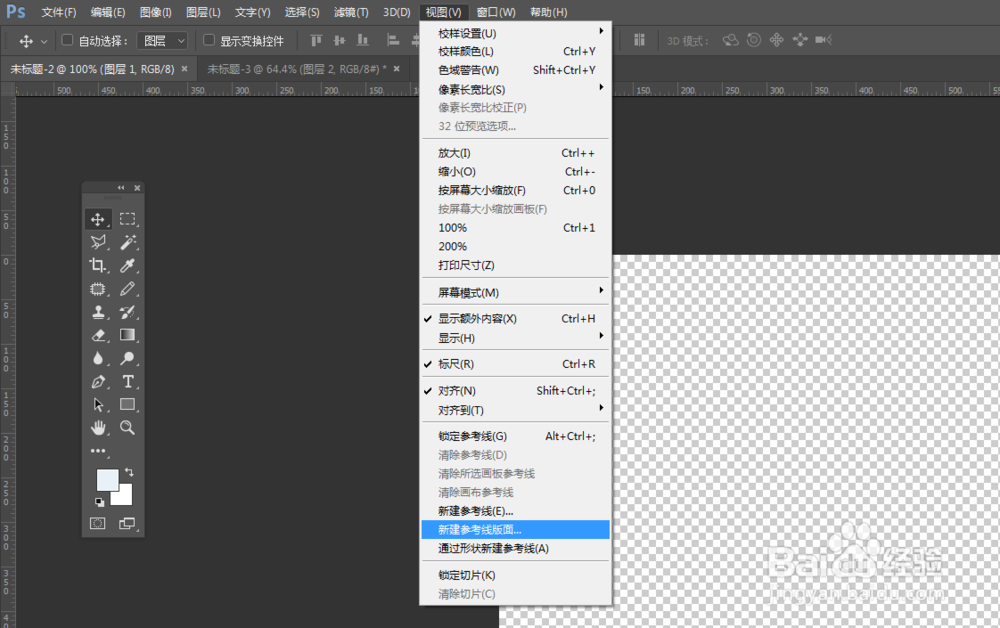
Task: Activate the Crop tool
Action: (x=97, y=267)
